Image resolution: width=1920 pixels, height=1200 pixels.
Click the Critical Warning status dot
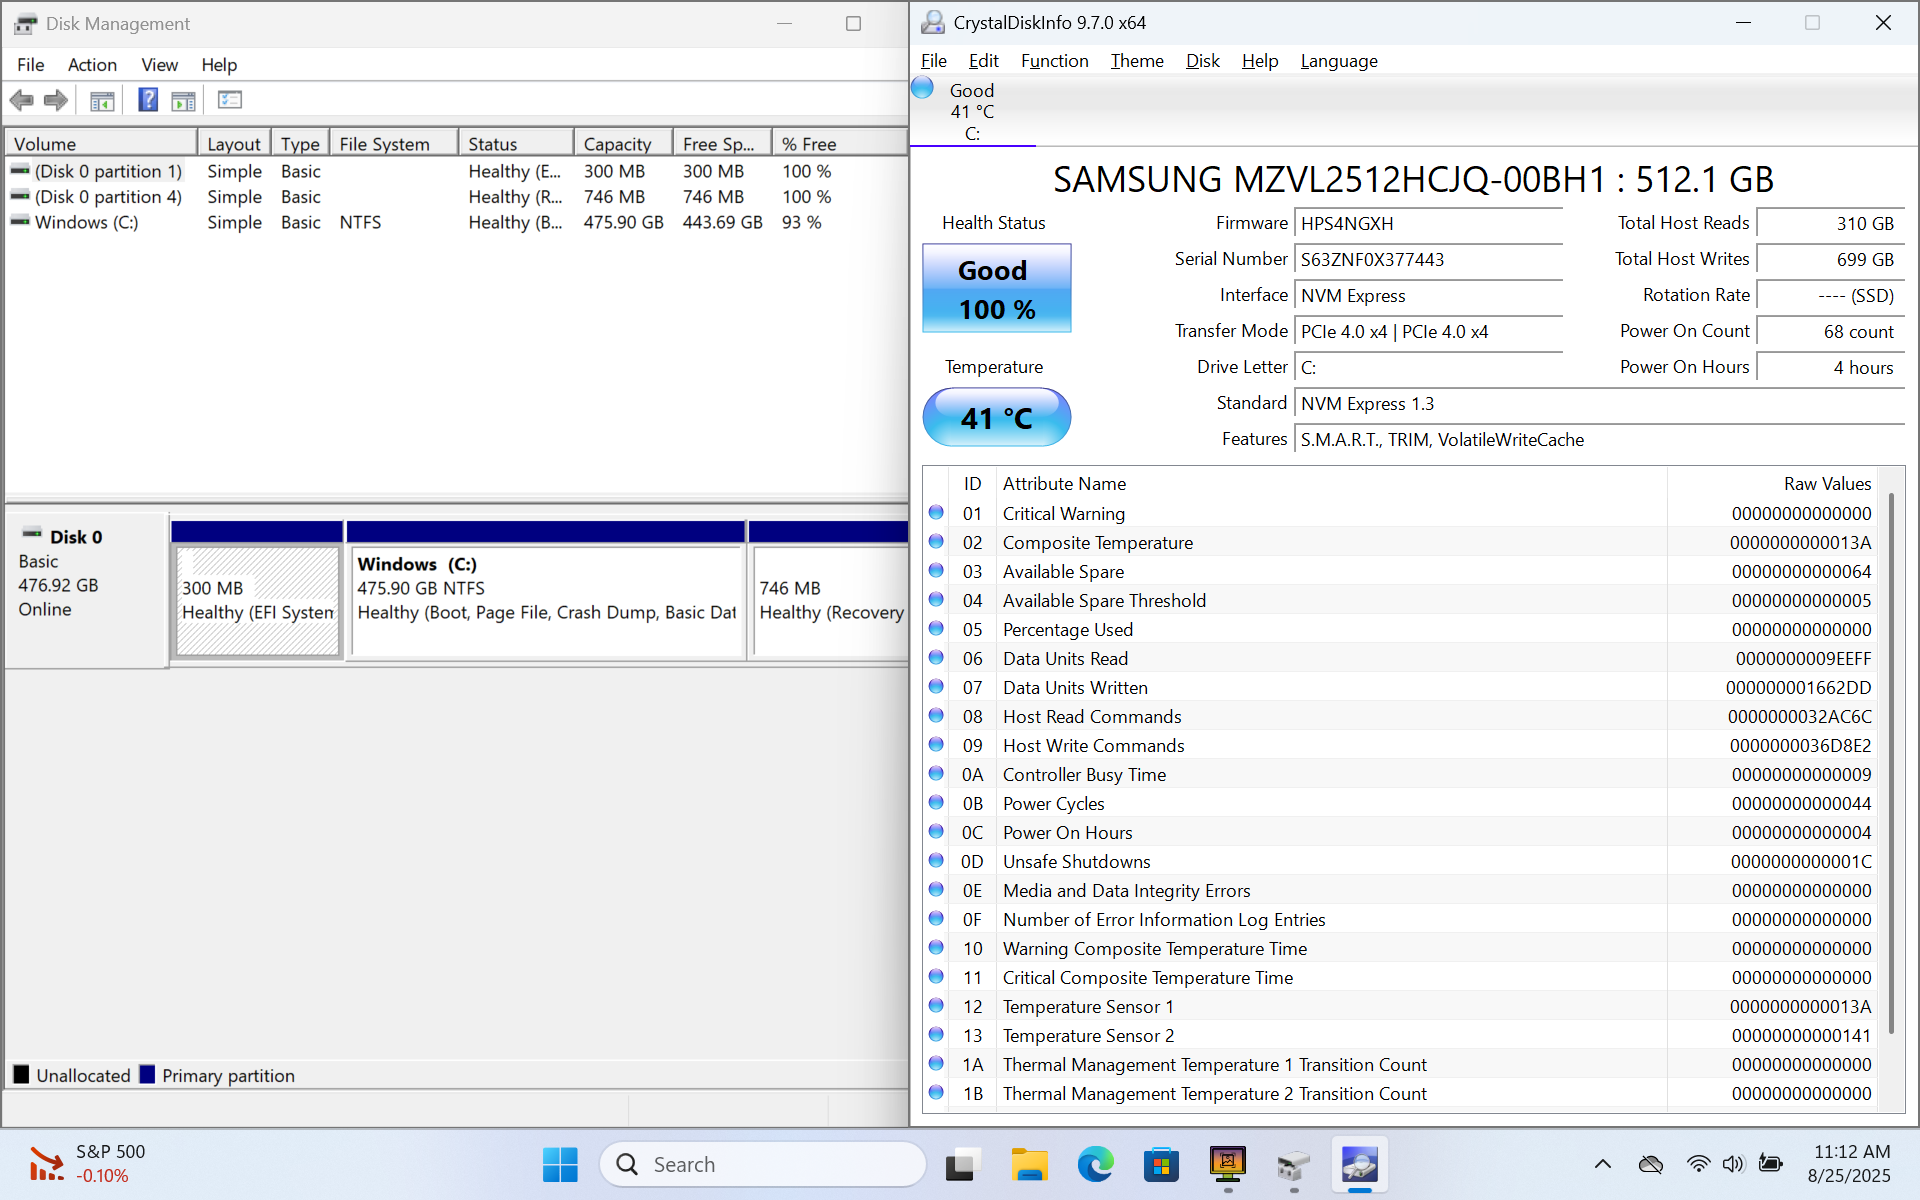[936, 512]
